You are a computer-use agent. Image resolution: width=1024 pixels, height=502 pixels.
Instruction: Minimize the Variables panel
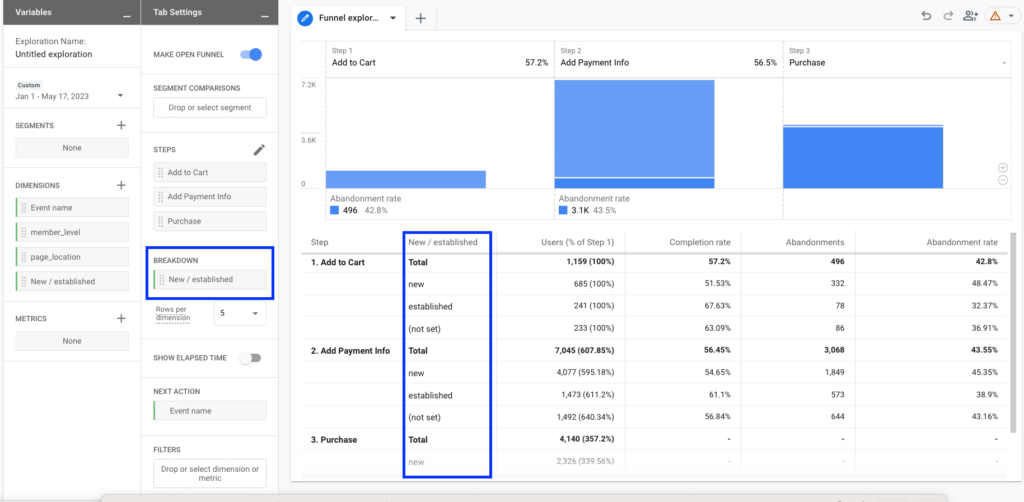click(126, 15)
